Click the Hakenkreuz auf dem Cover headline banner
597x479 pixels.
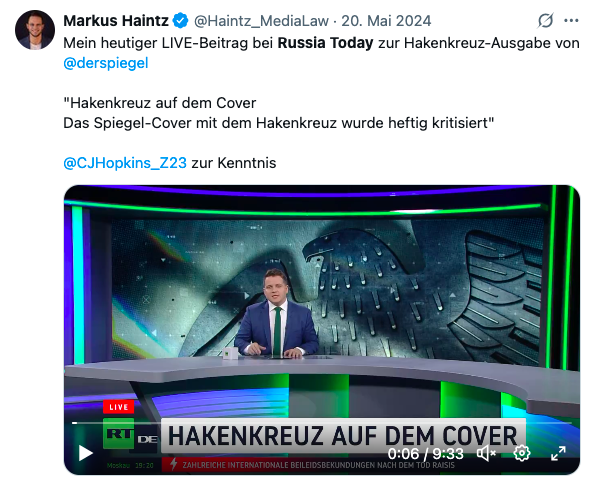343,436
